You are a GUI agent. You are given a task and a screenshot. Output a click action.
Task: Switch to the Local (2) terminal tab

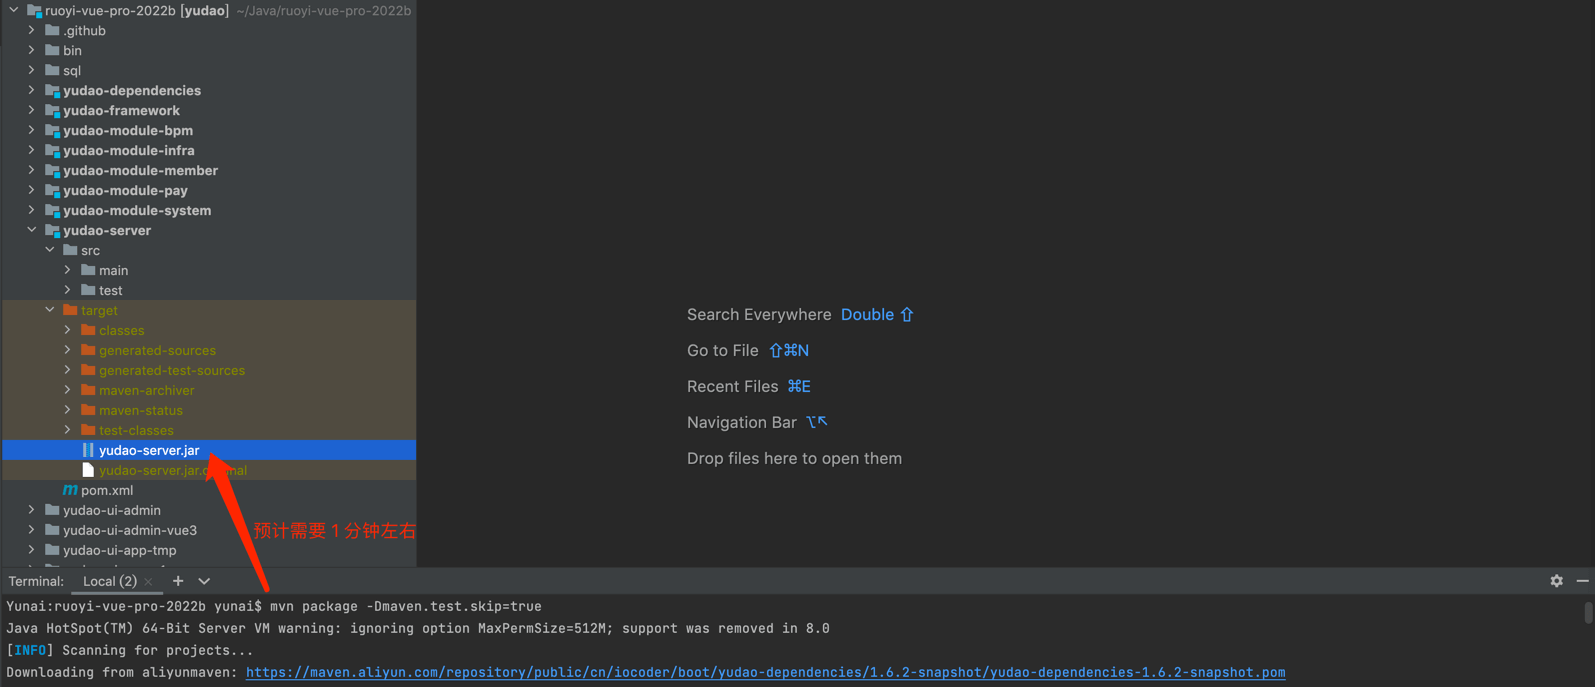pos(109,581)
